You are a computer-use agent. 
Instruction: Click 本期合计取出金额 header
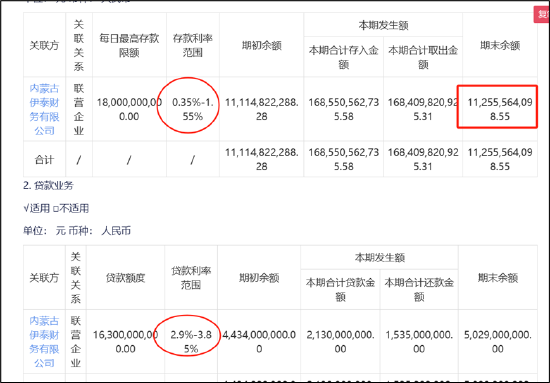423,57
